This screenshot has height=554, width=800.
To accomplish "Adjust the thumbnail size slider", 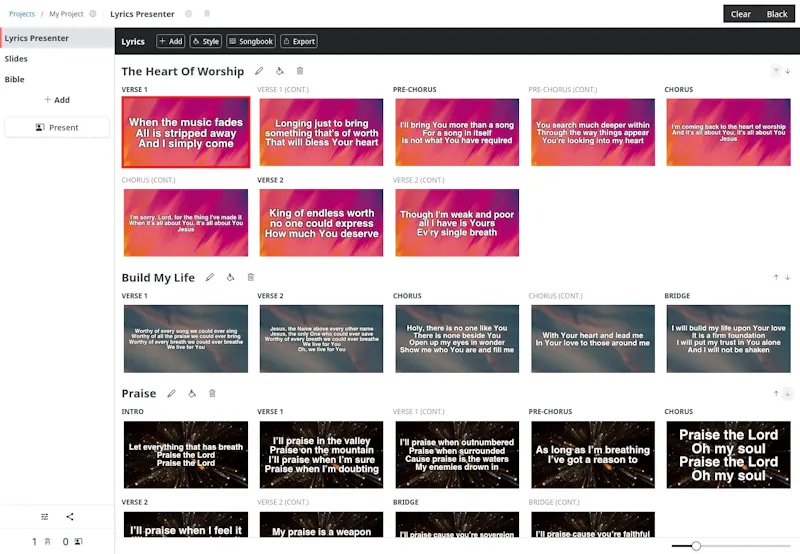I will click(x=696, y=546).
